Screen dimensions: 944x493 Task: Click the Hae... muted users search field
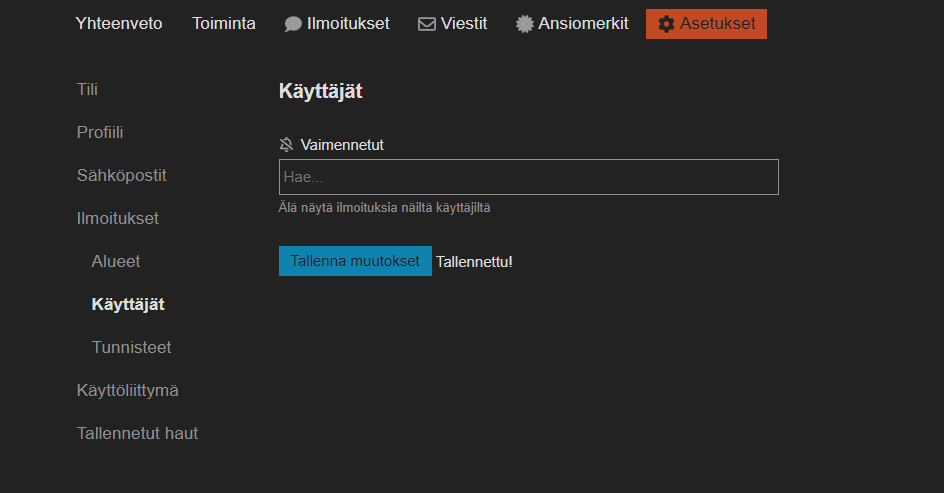coord(528,177)
